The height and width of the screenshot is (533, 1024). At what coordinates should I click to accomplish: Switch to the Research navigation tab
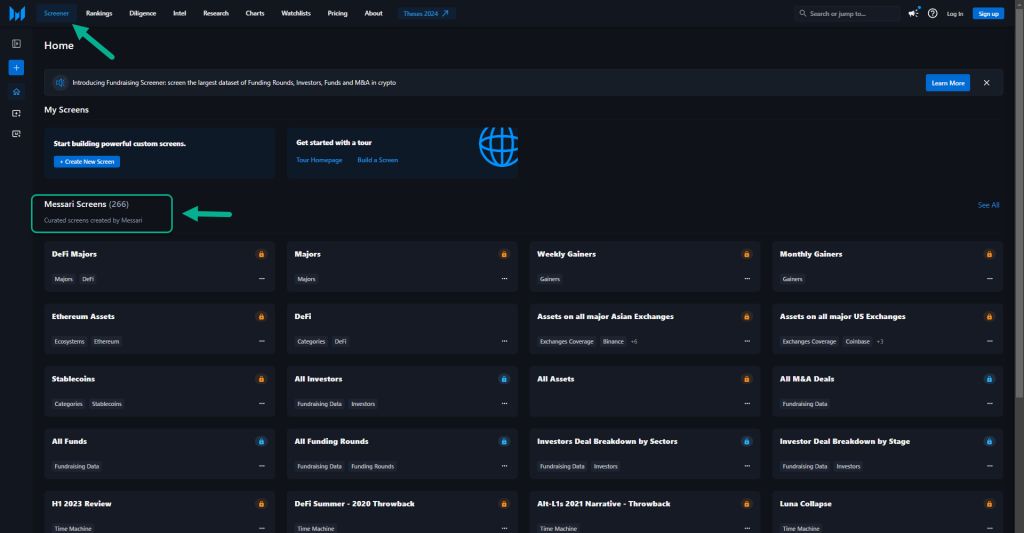(x=215, y=13)
